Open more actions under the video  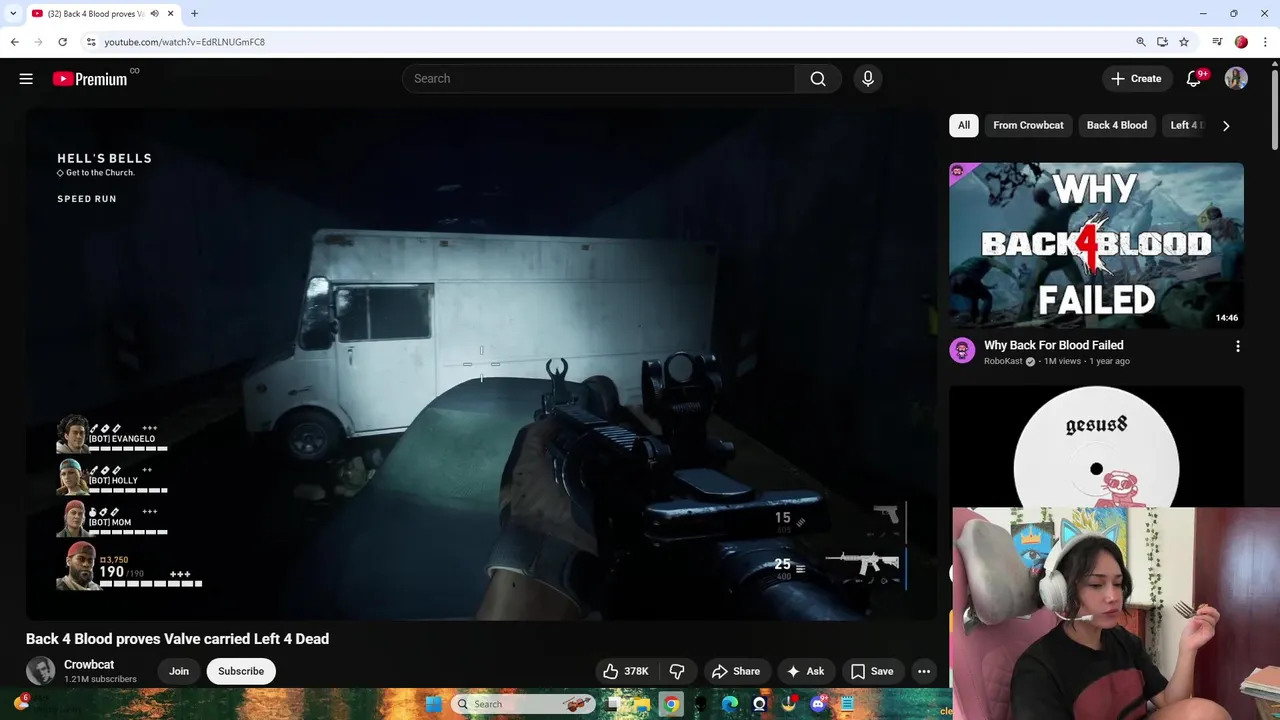[x=924, y=671]
